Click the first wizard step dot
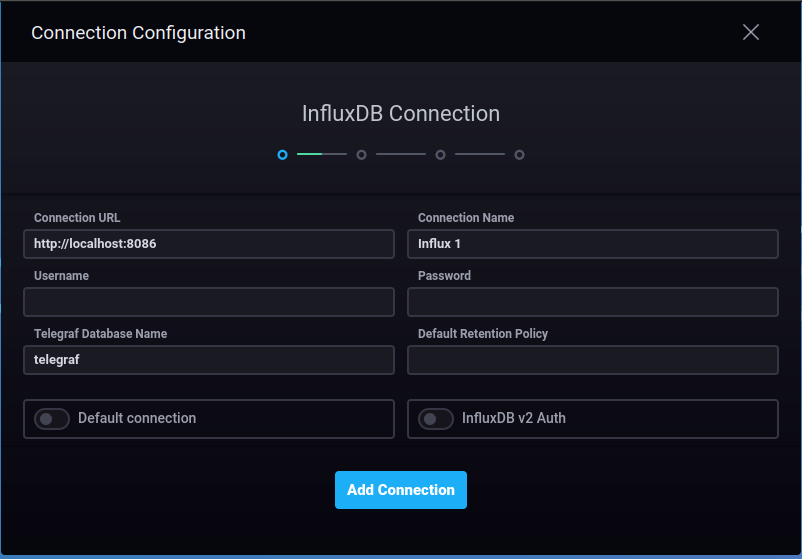 pos(282,154)
